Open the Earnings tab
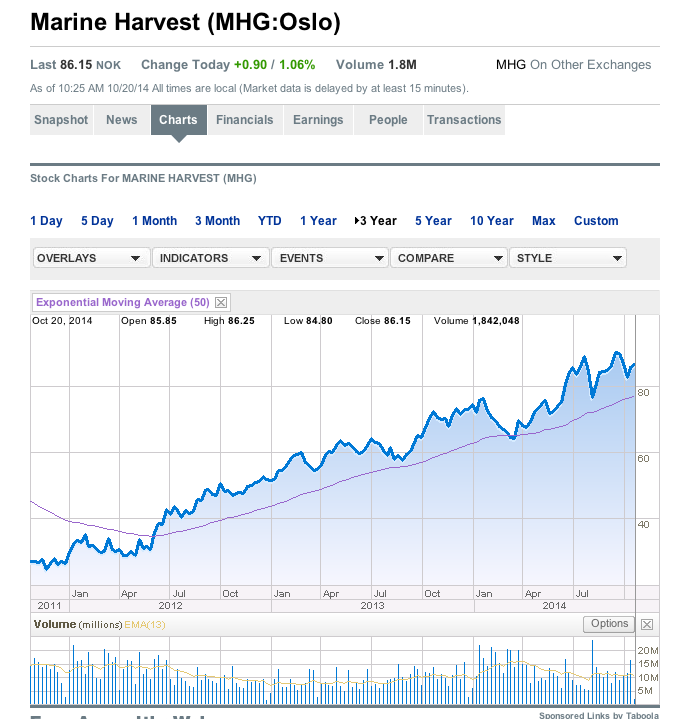 pos(318,120)
